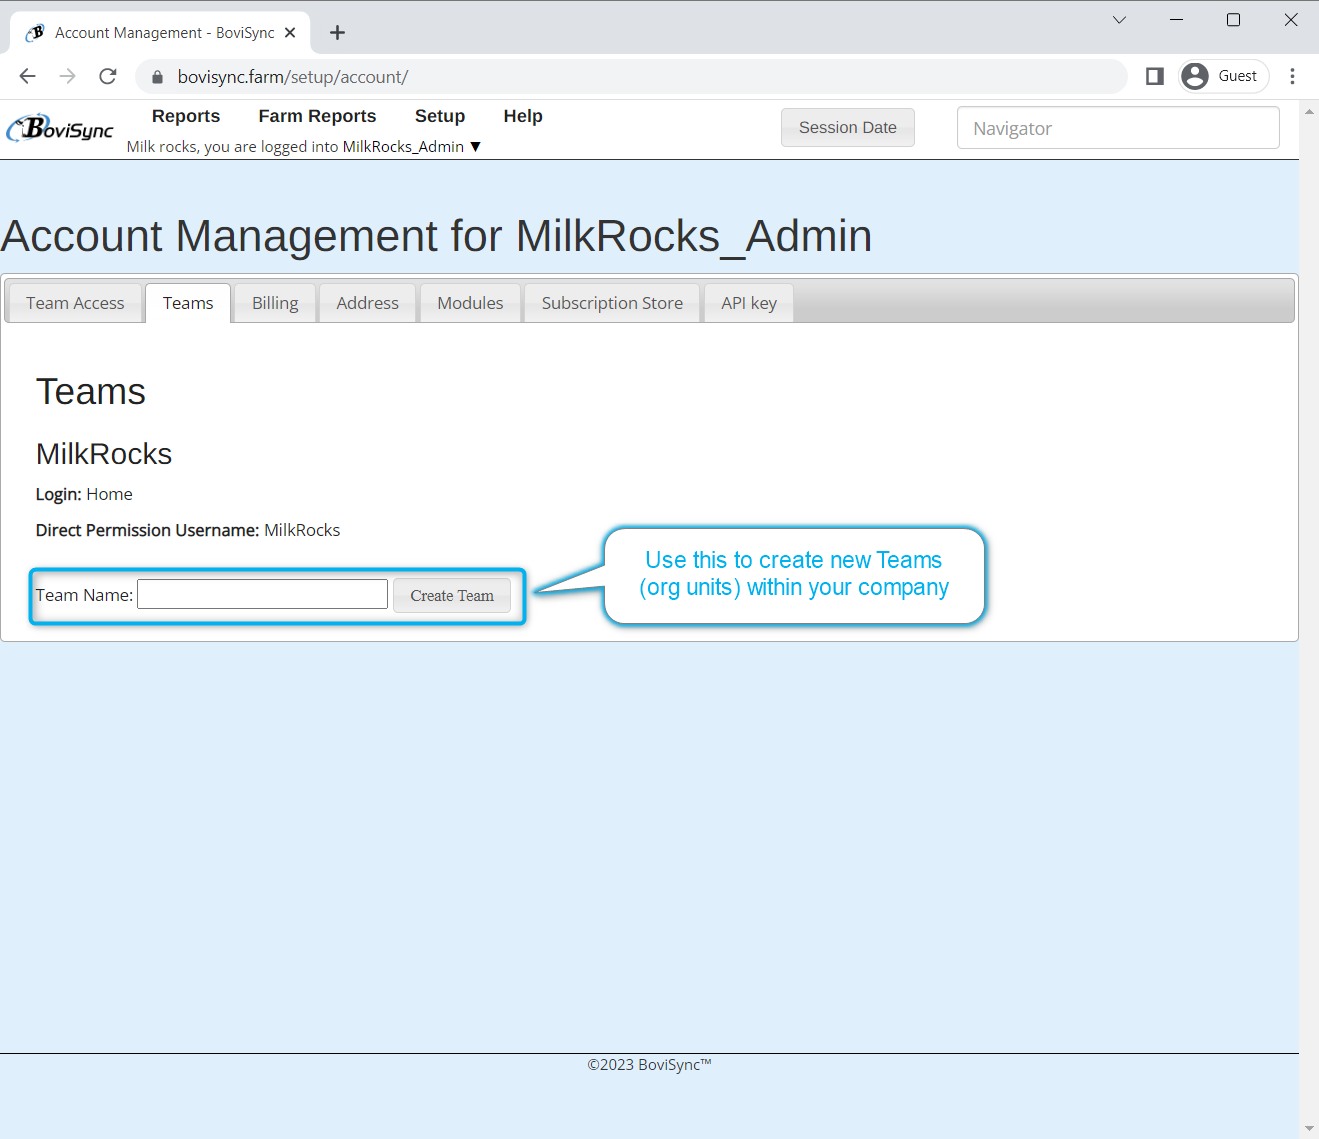
Task: Maximize the browser window
Action: [1234, 20]
